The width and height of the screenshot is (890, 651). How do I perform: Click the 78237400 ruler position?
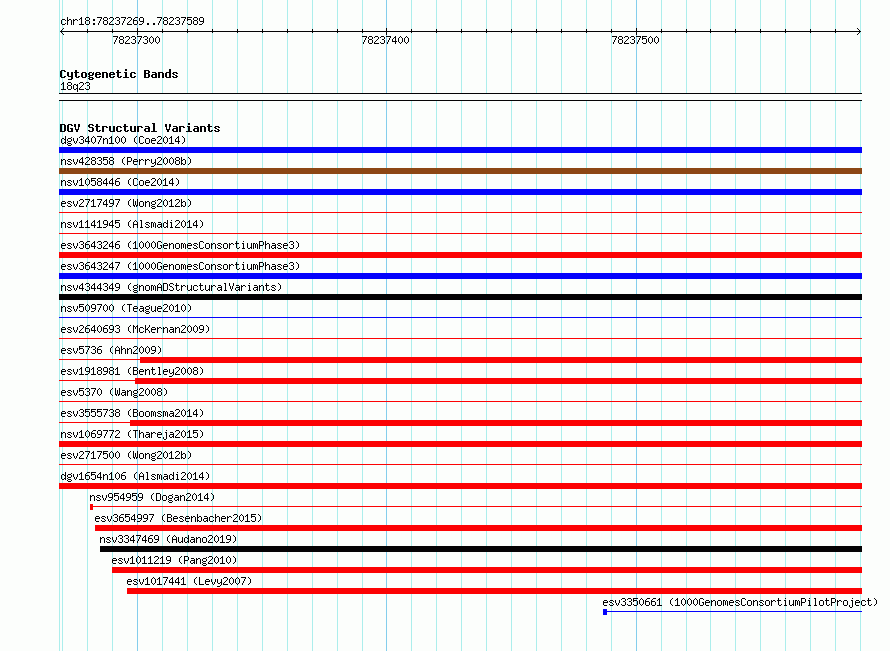click(385, 40)
